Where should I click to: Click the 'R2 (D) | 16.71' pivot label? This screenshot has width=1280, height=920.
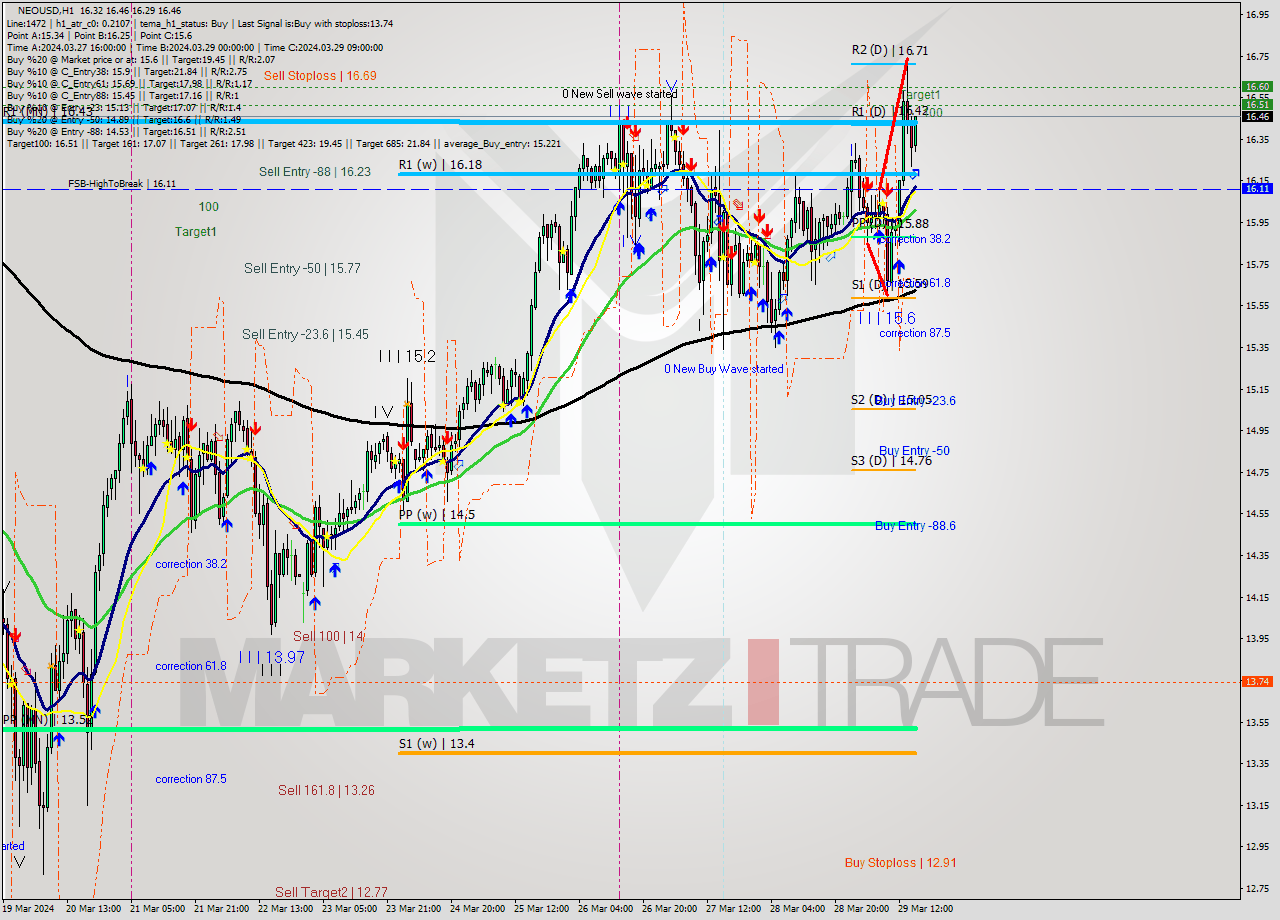tap(890, 50)
